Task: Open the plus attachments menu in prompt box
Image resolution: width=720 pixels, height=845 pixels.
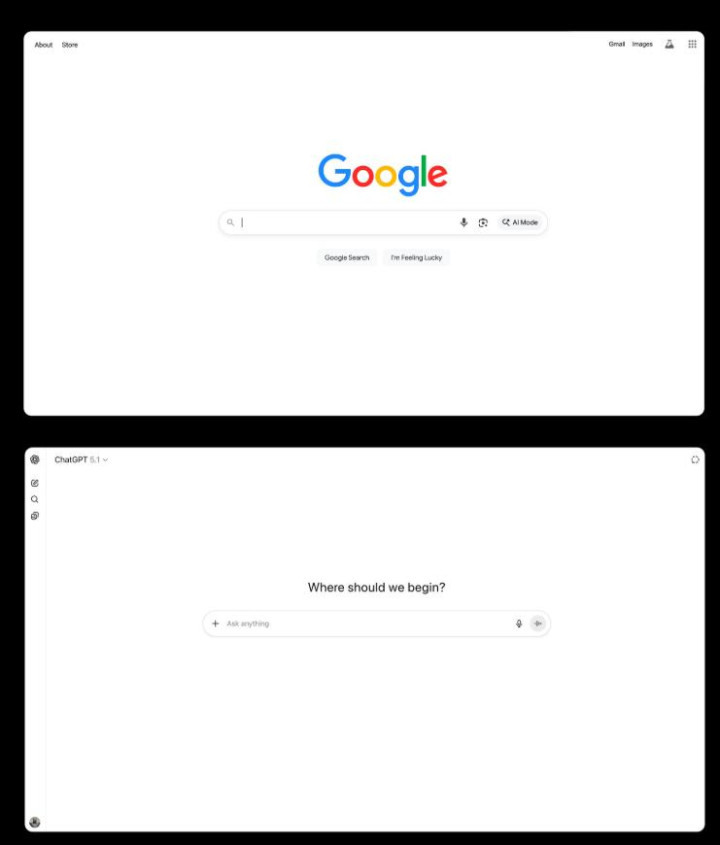Action: pyautogui.click(x=216, y=624)
